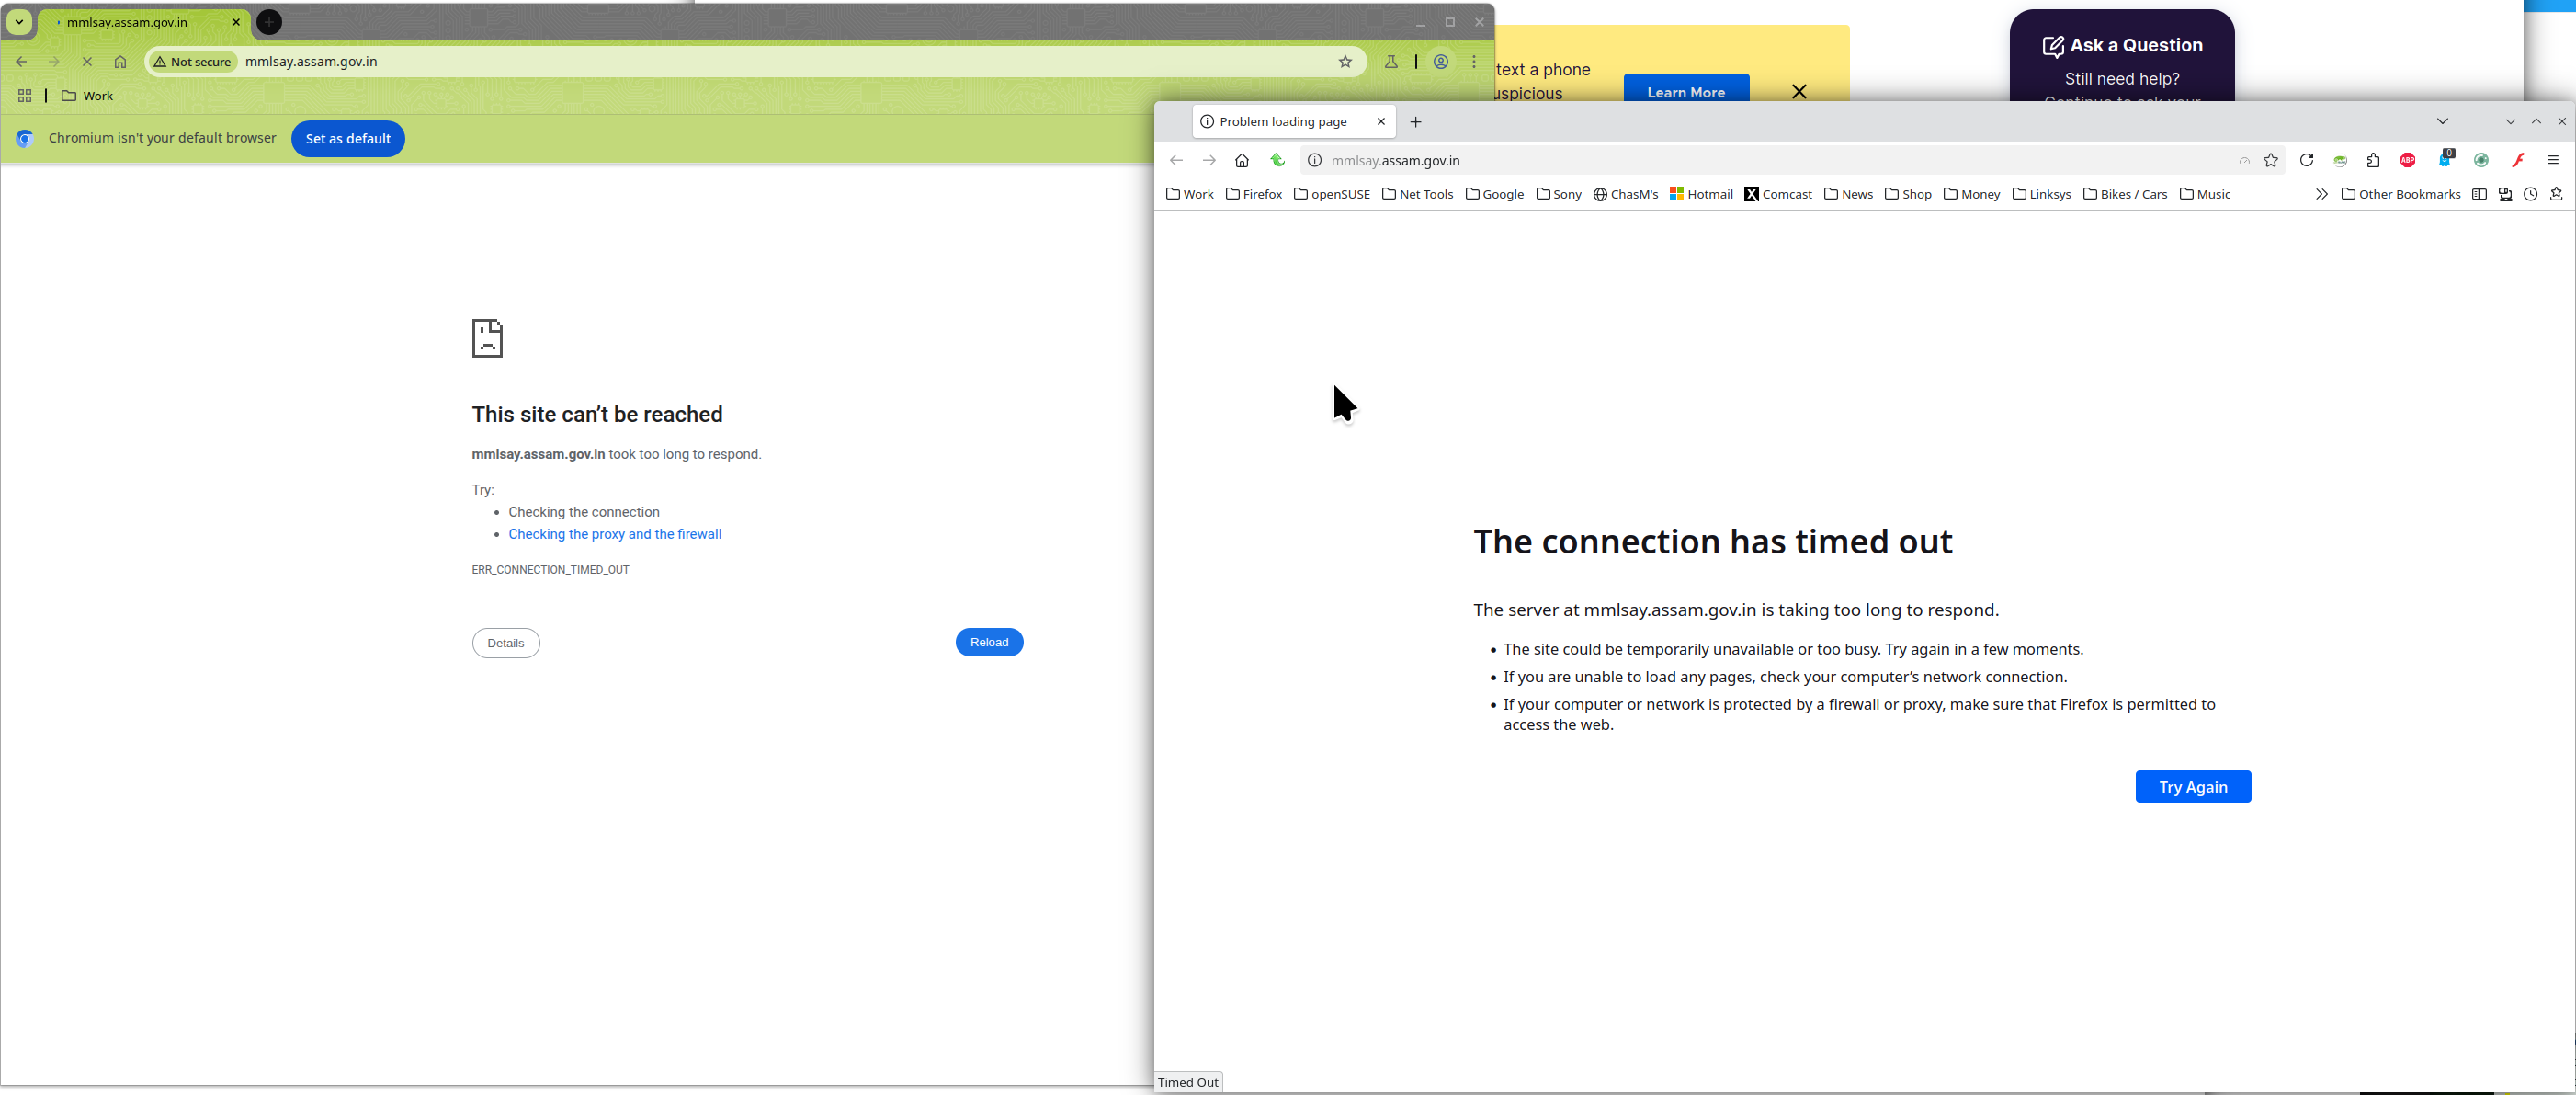Set Chromium as the default browser
Screen dimensions: 2576x1095
click(348, 139)
